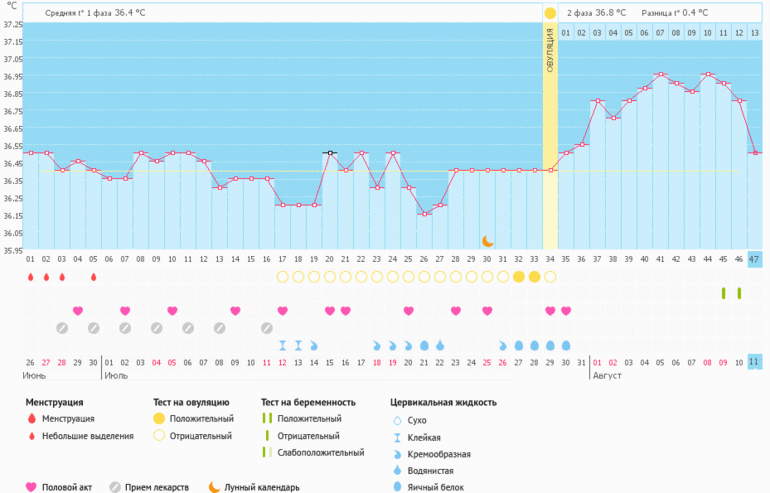Select the heart icon on cycle day 04
Image resolution: width=770 pixels, height=493 pixels.
coord(78,311)
